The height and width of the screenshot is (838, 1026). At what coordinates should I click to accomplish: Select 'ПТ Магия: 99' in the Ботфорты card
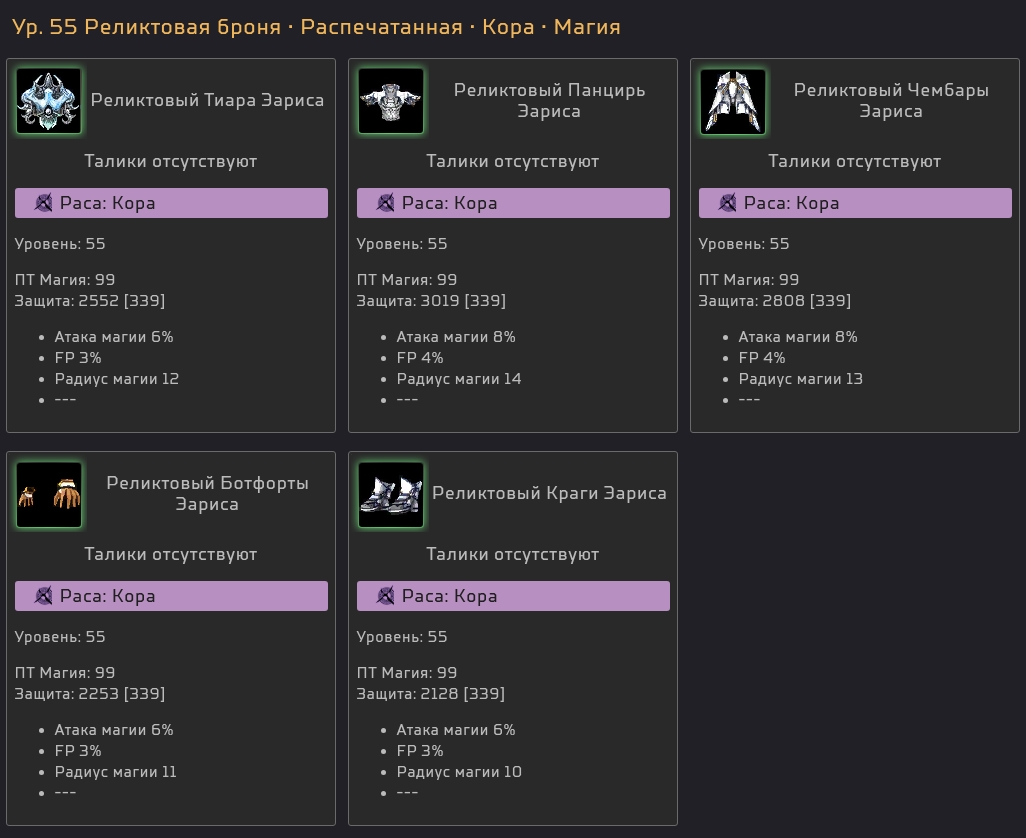[65, 672]
